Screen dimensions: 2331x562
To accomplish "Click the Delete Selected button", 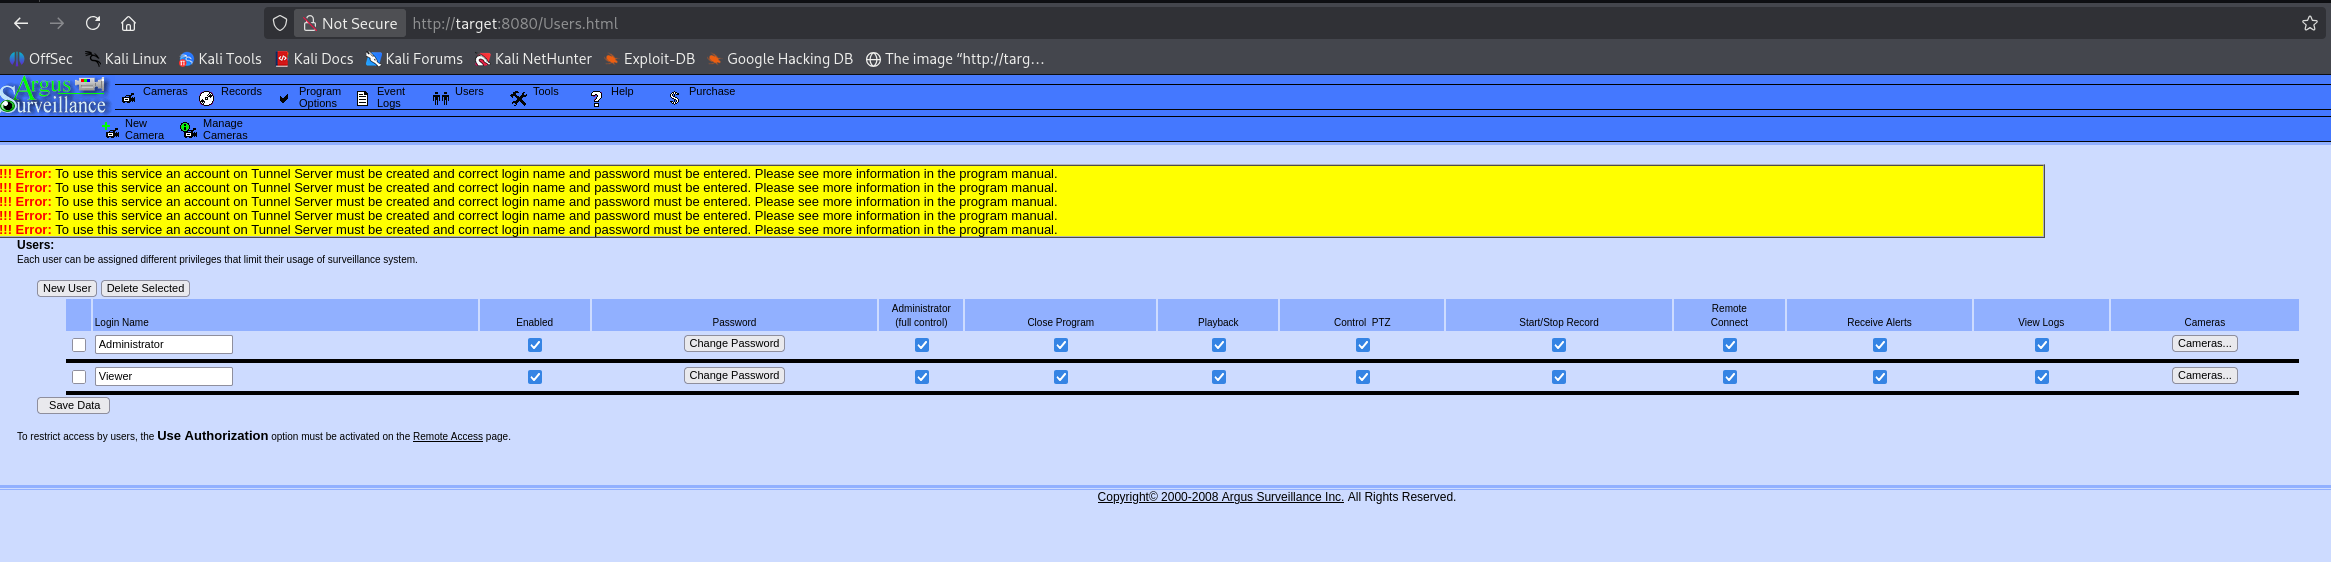I will (145, 288).
